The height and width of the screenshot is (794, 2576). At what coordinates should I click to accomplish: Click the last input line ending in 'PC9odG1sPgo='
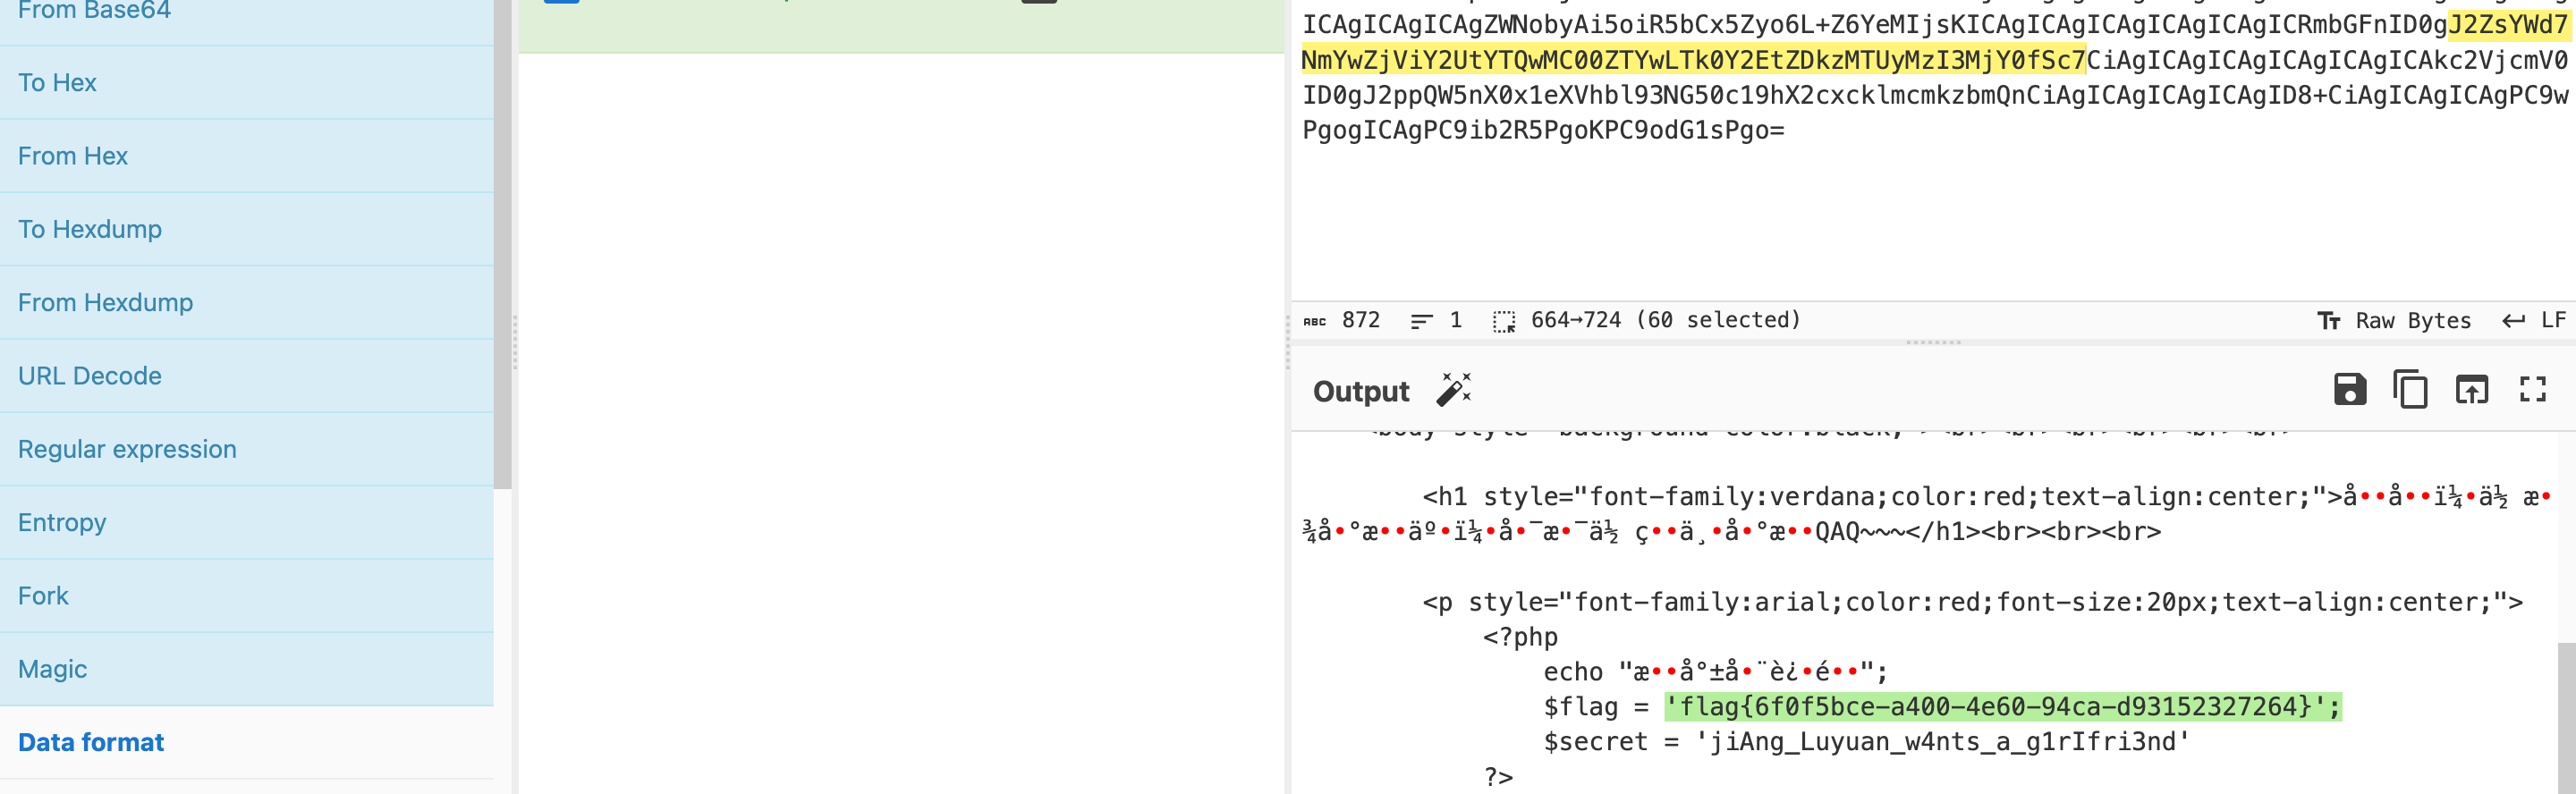(1543, 131)
